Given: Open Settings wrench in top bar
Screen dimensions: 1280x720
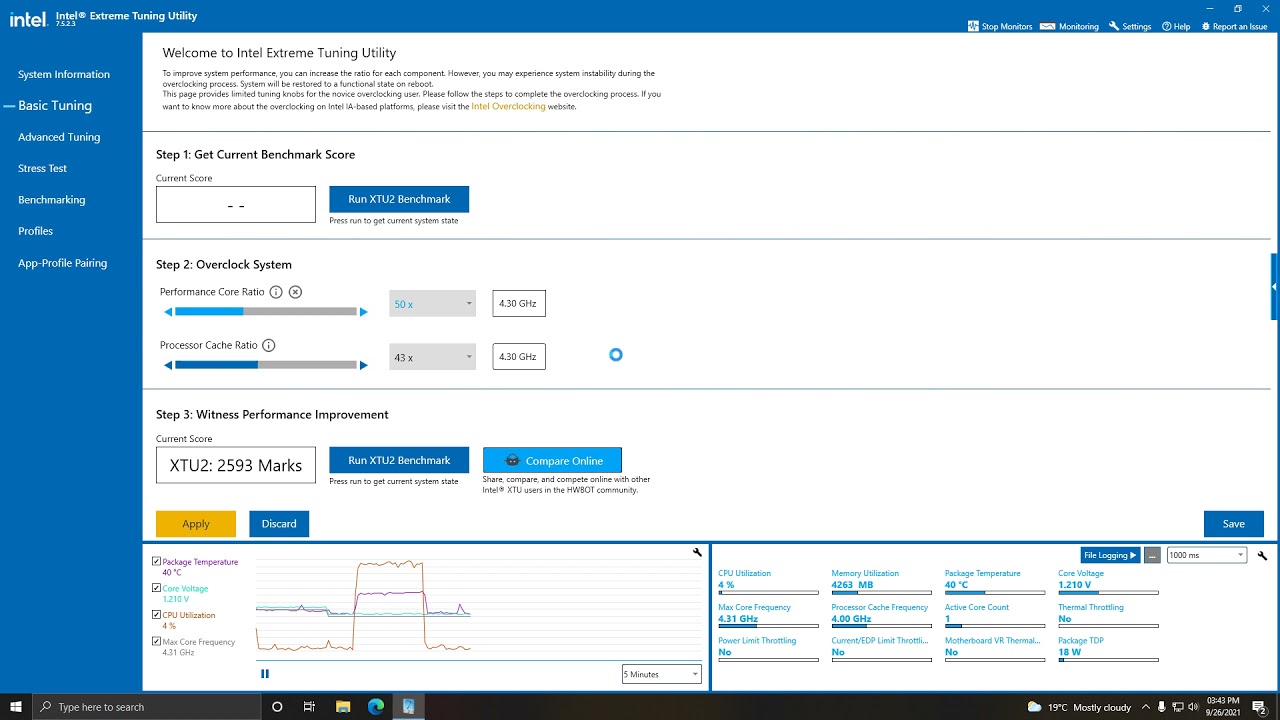Looking at the screenshot, I should pos(1130,26).
